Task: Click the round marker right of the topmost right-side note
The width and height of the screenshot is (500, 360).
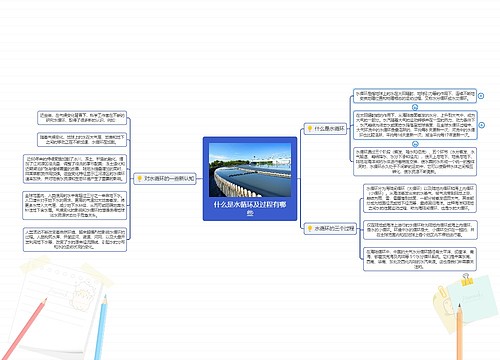Action: coord(481,96)
